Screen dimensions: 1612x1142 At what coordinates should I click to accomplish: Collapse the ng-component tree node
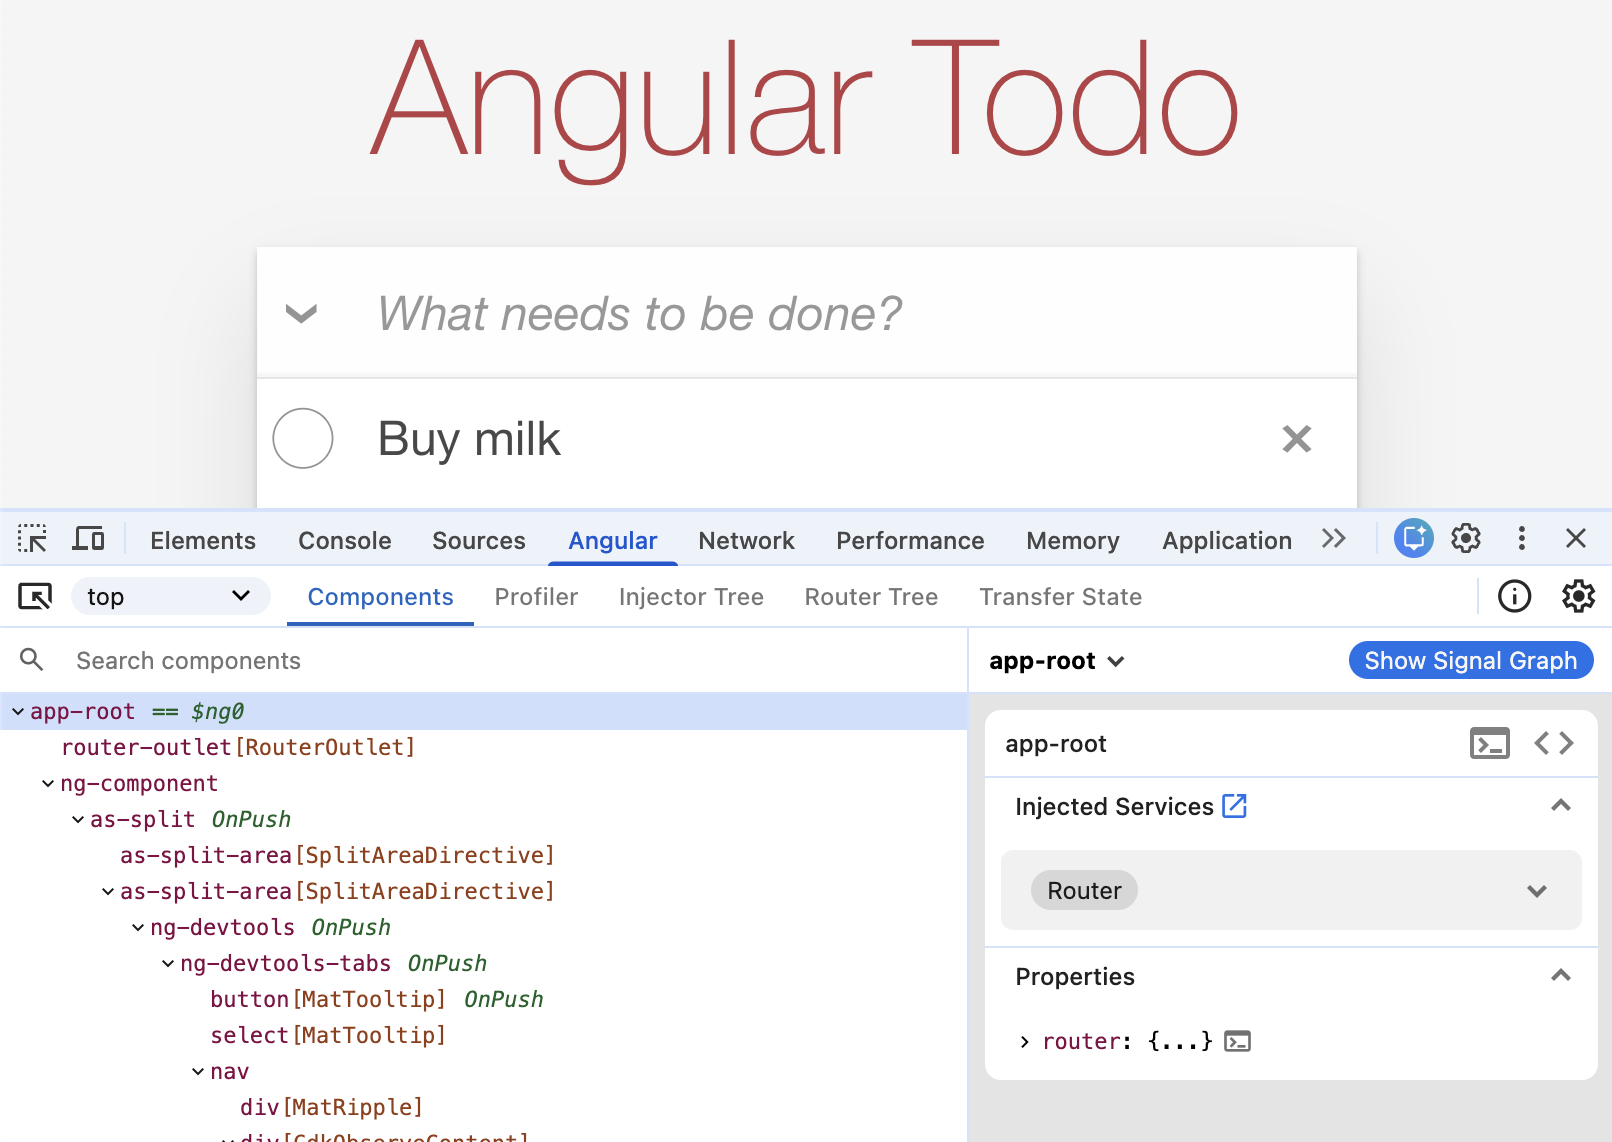[x=47, y=783]
